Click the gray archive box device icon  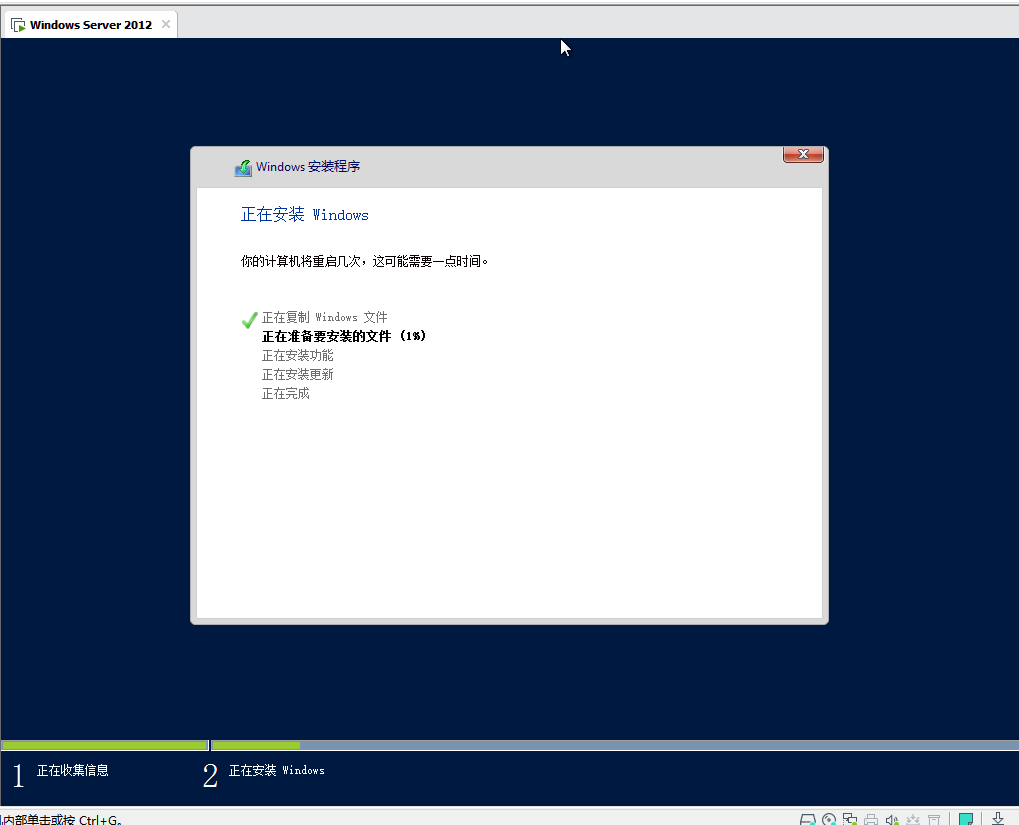934,819
